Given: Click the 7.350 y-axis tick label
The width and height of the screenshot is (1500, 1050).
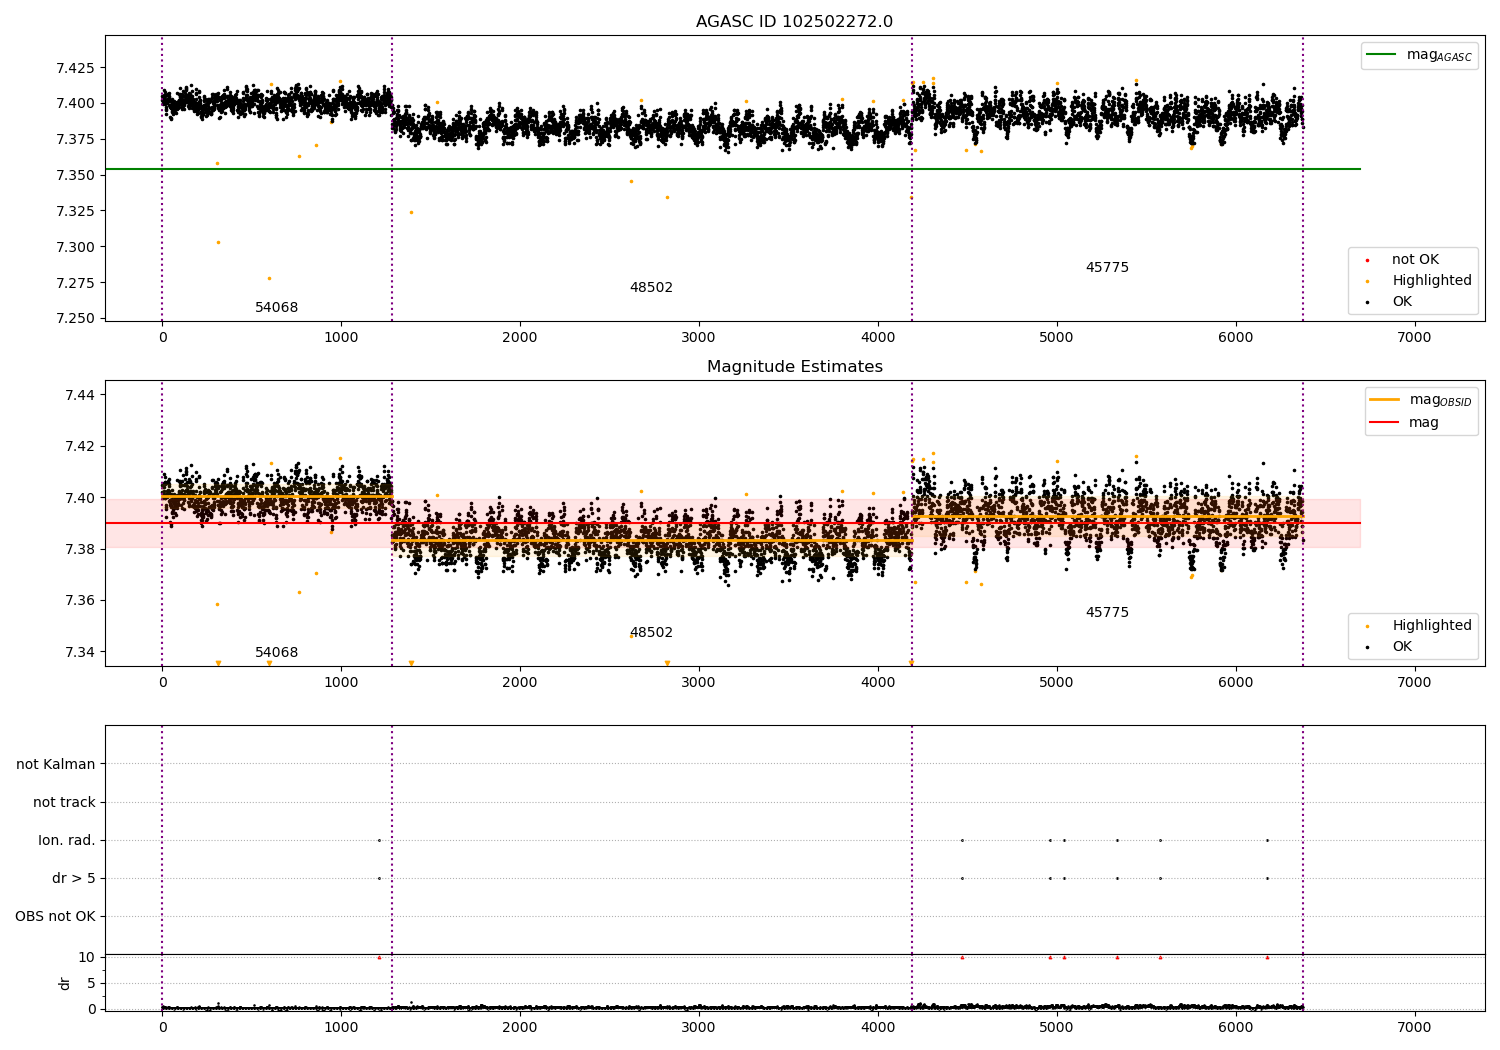Looking at the screenshot, I should tap(75, 176).
